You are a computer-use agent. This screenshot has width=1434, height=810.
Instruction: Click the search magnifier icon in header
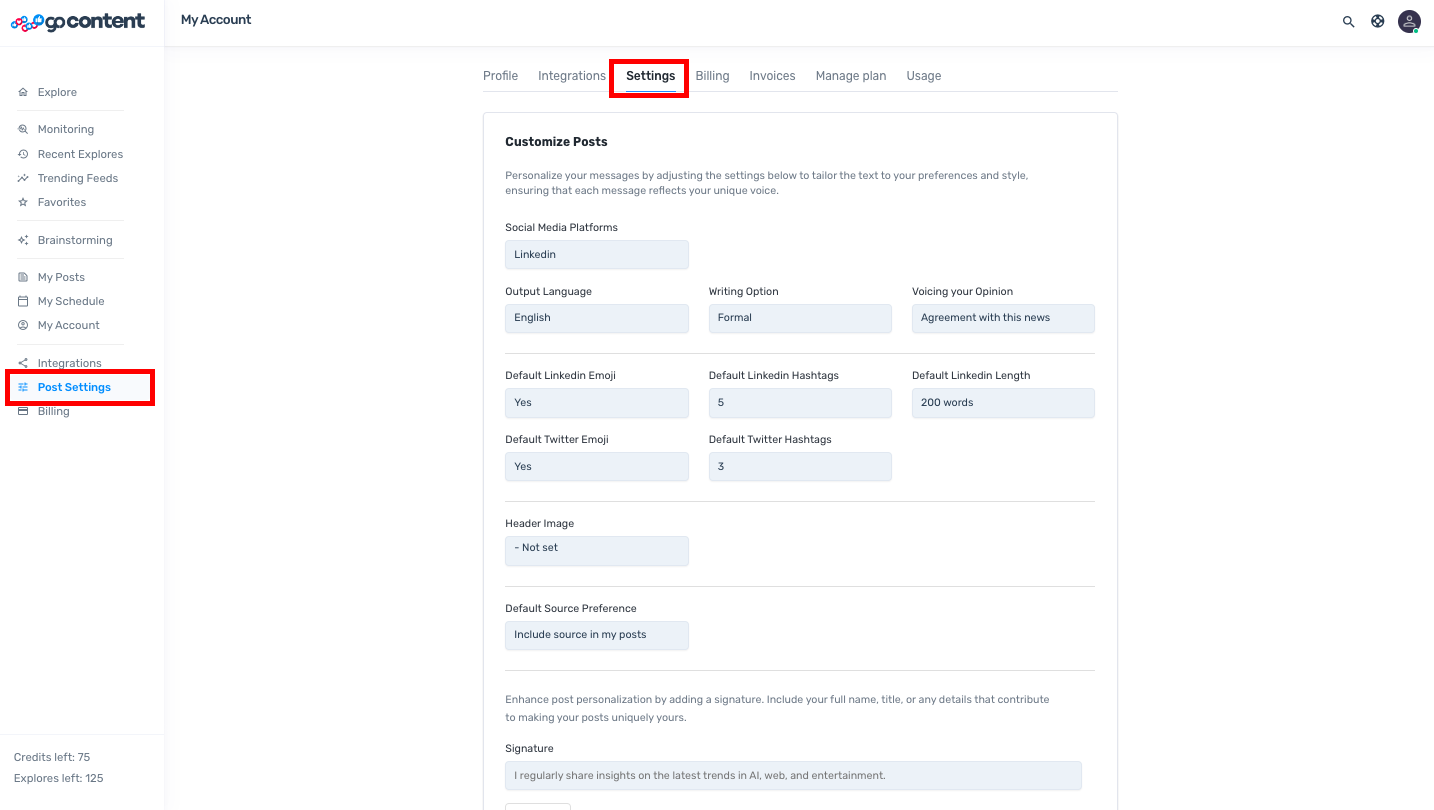1348,21
